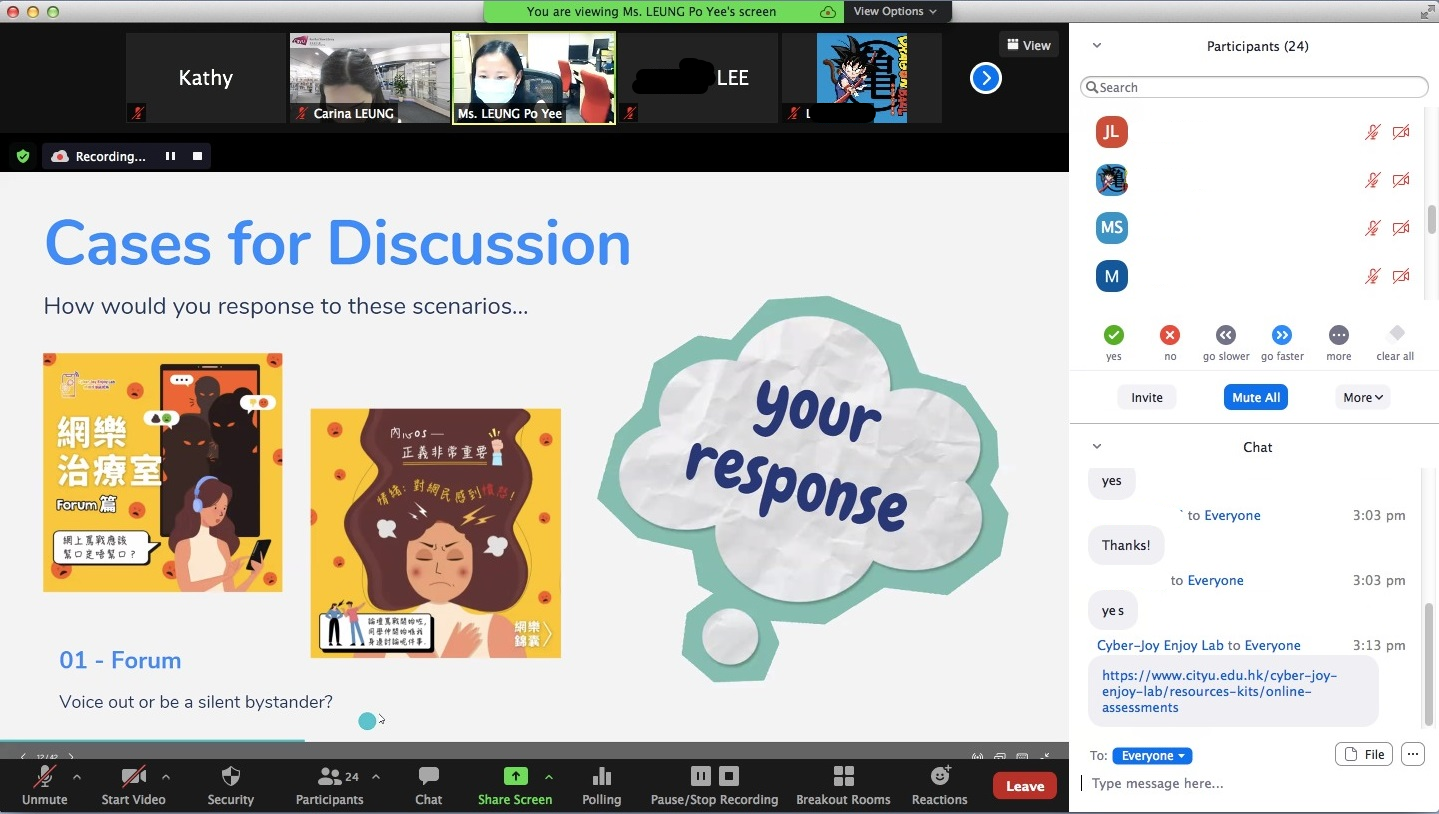Expand the More dropdown in Participants
This screenshot has height=814, width=1439.
pos(1362,397)
